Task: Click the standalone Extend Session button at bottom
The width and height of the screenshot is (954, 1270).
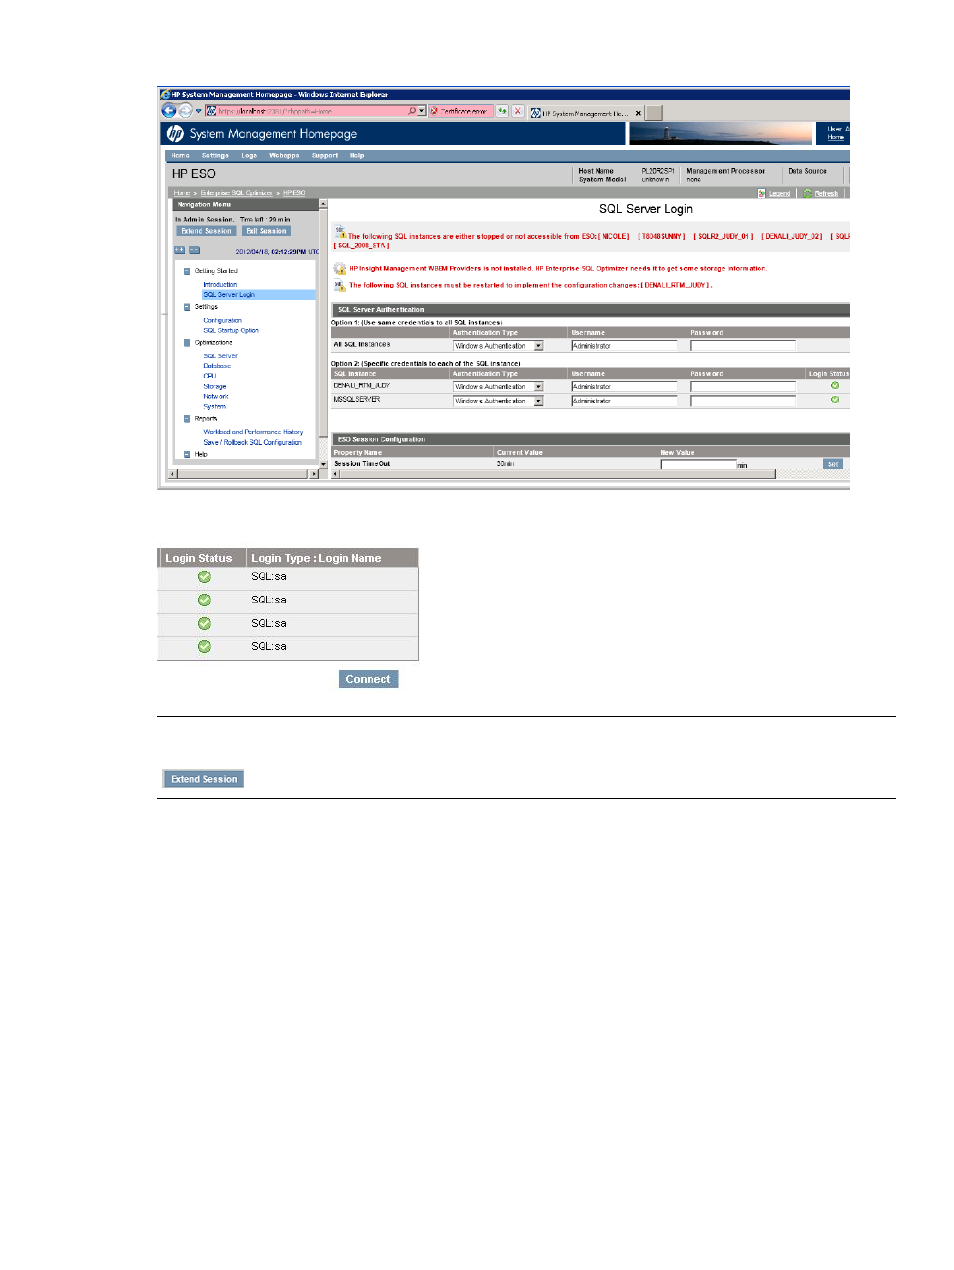Action: [204, 779]
